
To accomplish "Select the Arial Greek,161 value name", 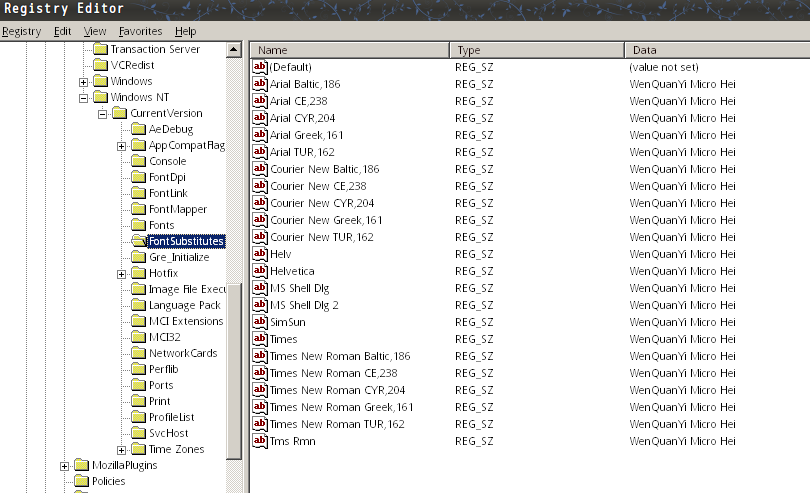I will [306, 135].
